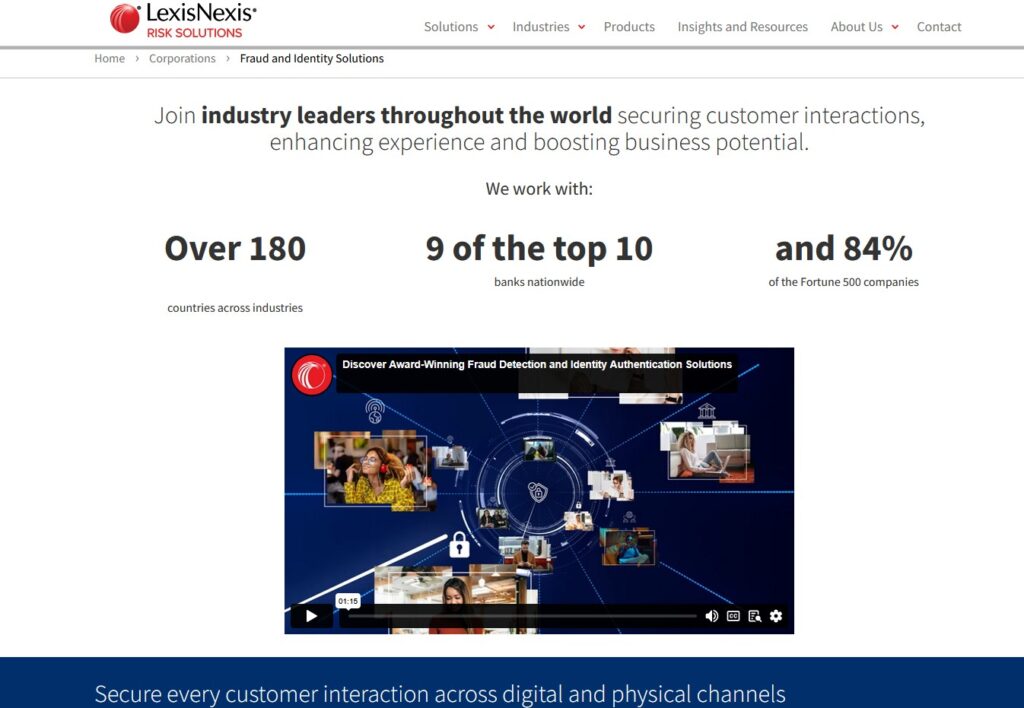
Task: Click 'Secure every customer interaction' heading
Action: [440, 694]
